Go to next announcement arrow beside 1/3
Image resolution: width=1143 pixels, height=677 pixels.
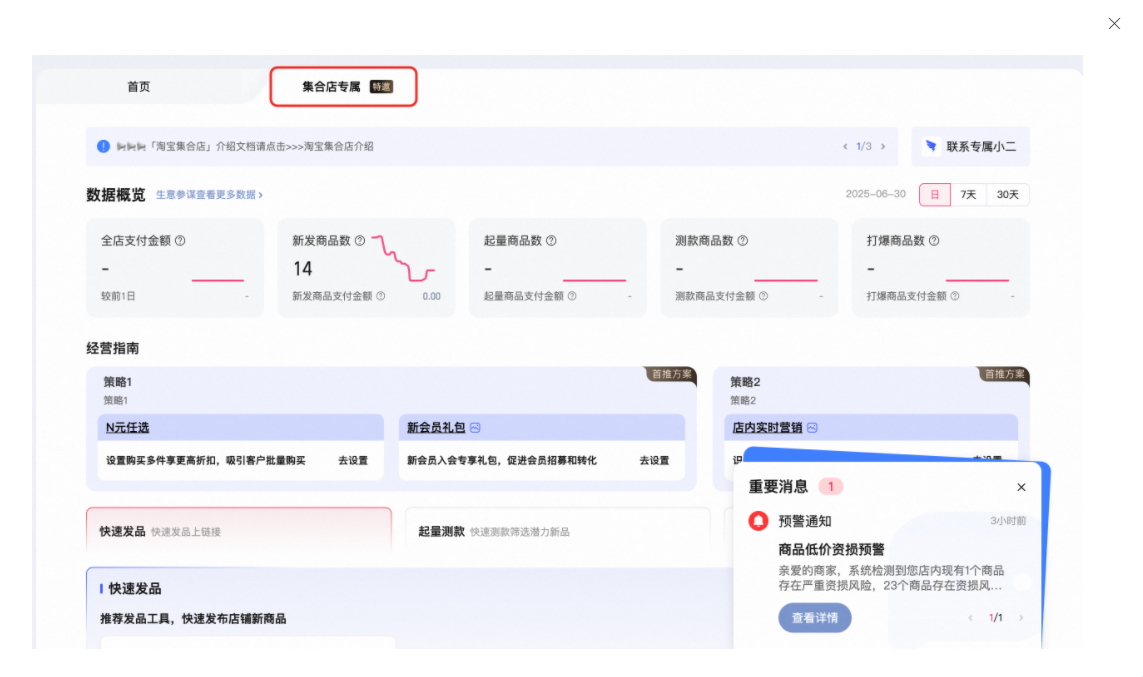tap(883, 146)
